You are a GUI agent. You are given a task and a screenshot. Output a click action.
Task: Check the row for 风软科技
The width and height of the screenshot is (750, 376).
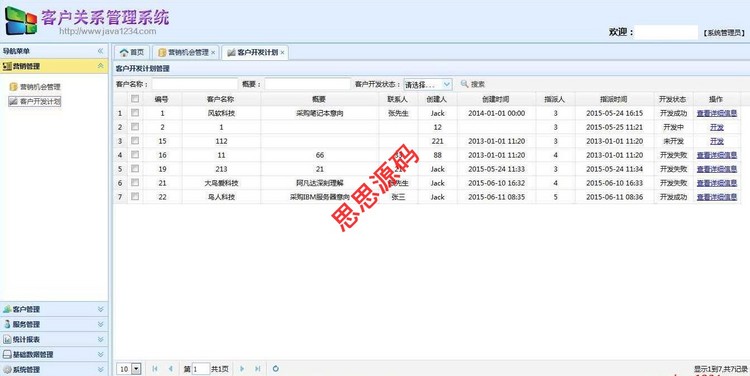[x=135, y=113]
